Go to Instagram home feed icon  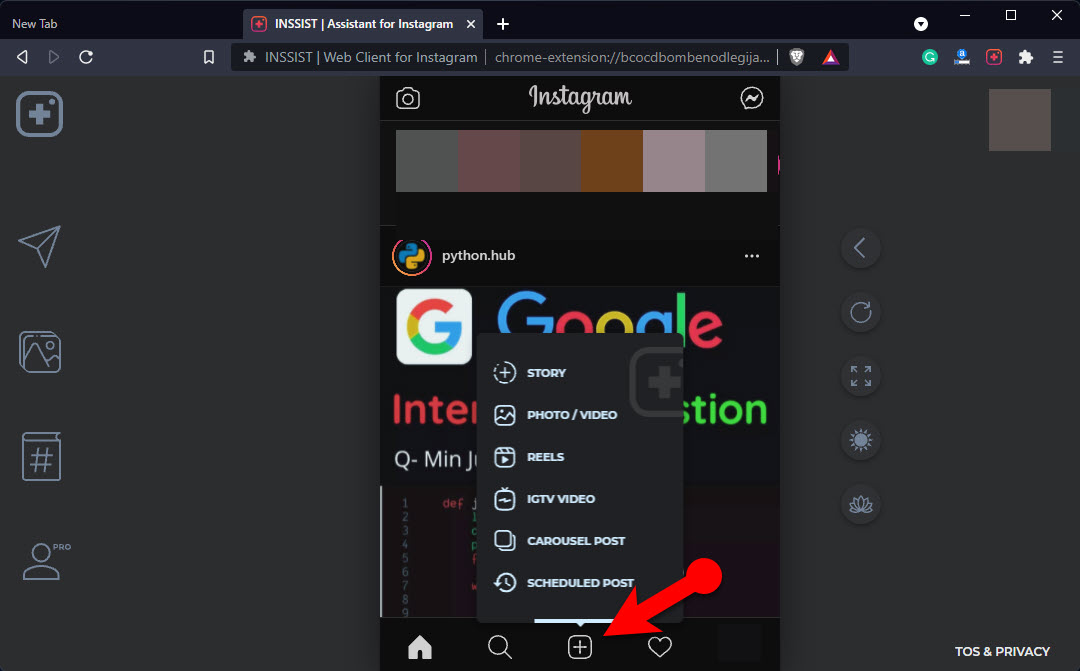tap(419, 647)
